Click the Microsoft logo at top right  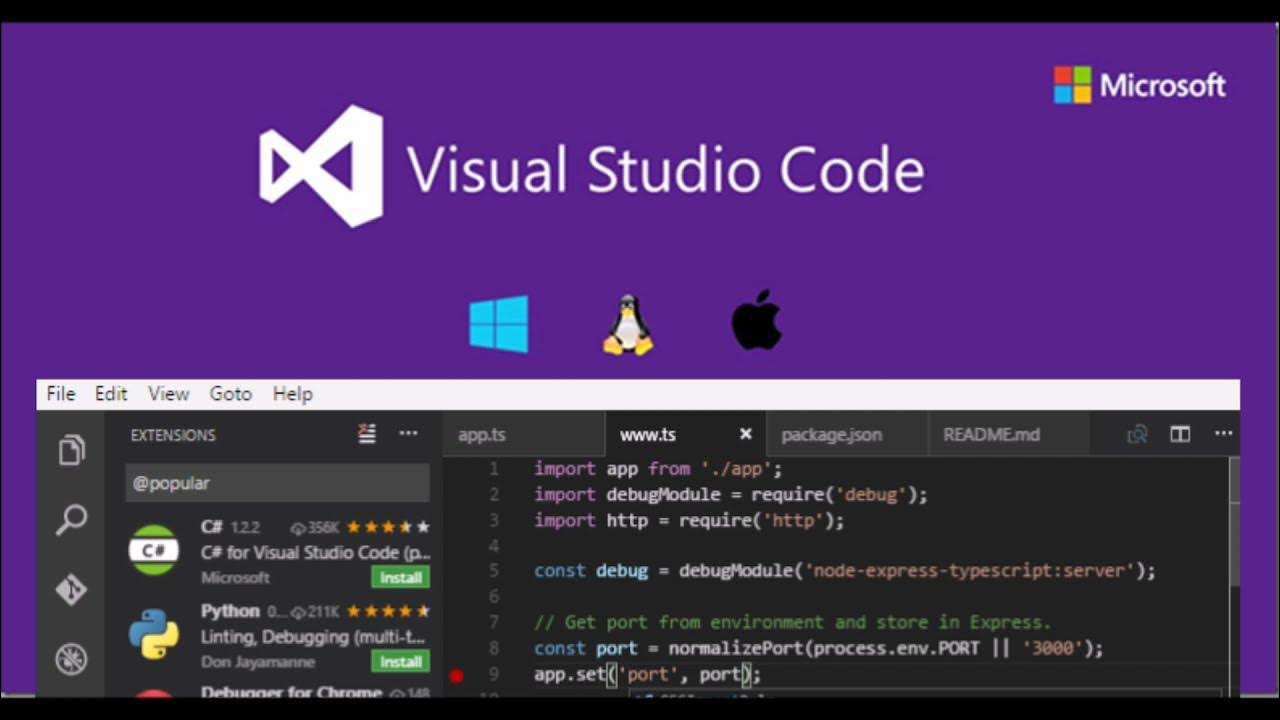point(1140,85)
